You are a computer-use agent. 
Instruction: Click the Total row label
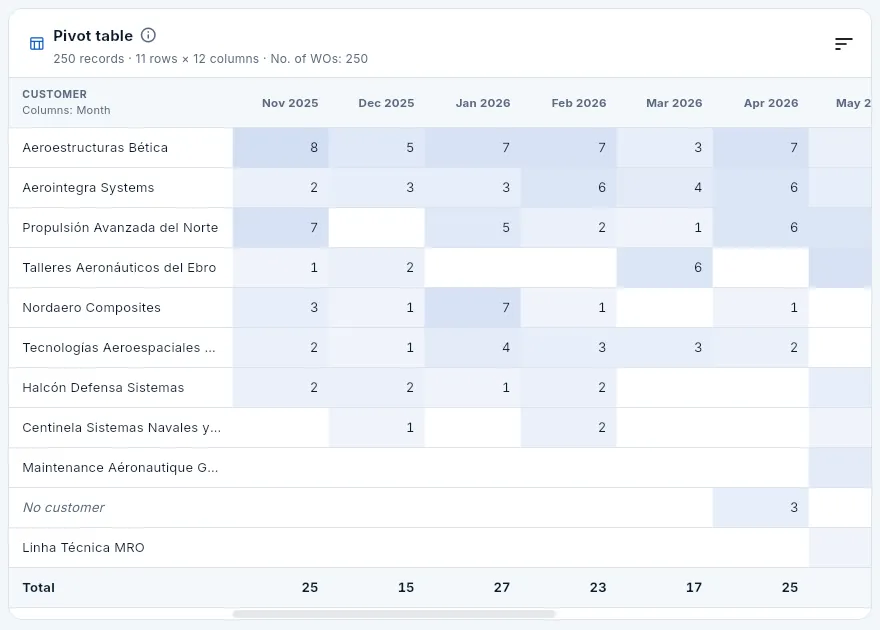click(38, 587)
